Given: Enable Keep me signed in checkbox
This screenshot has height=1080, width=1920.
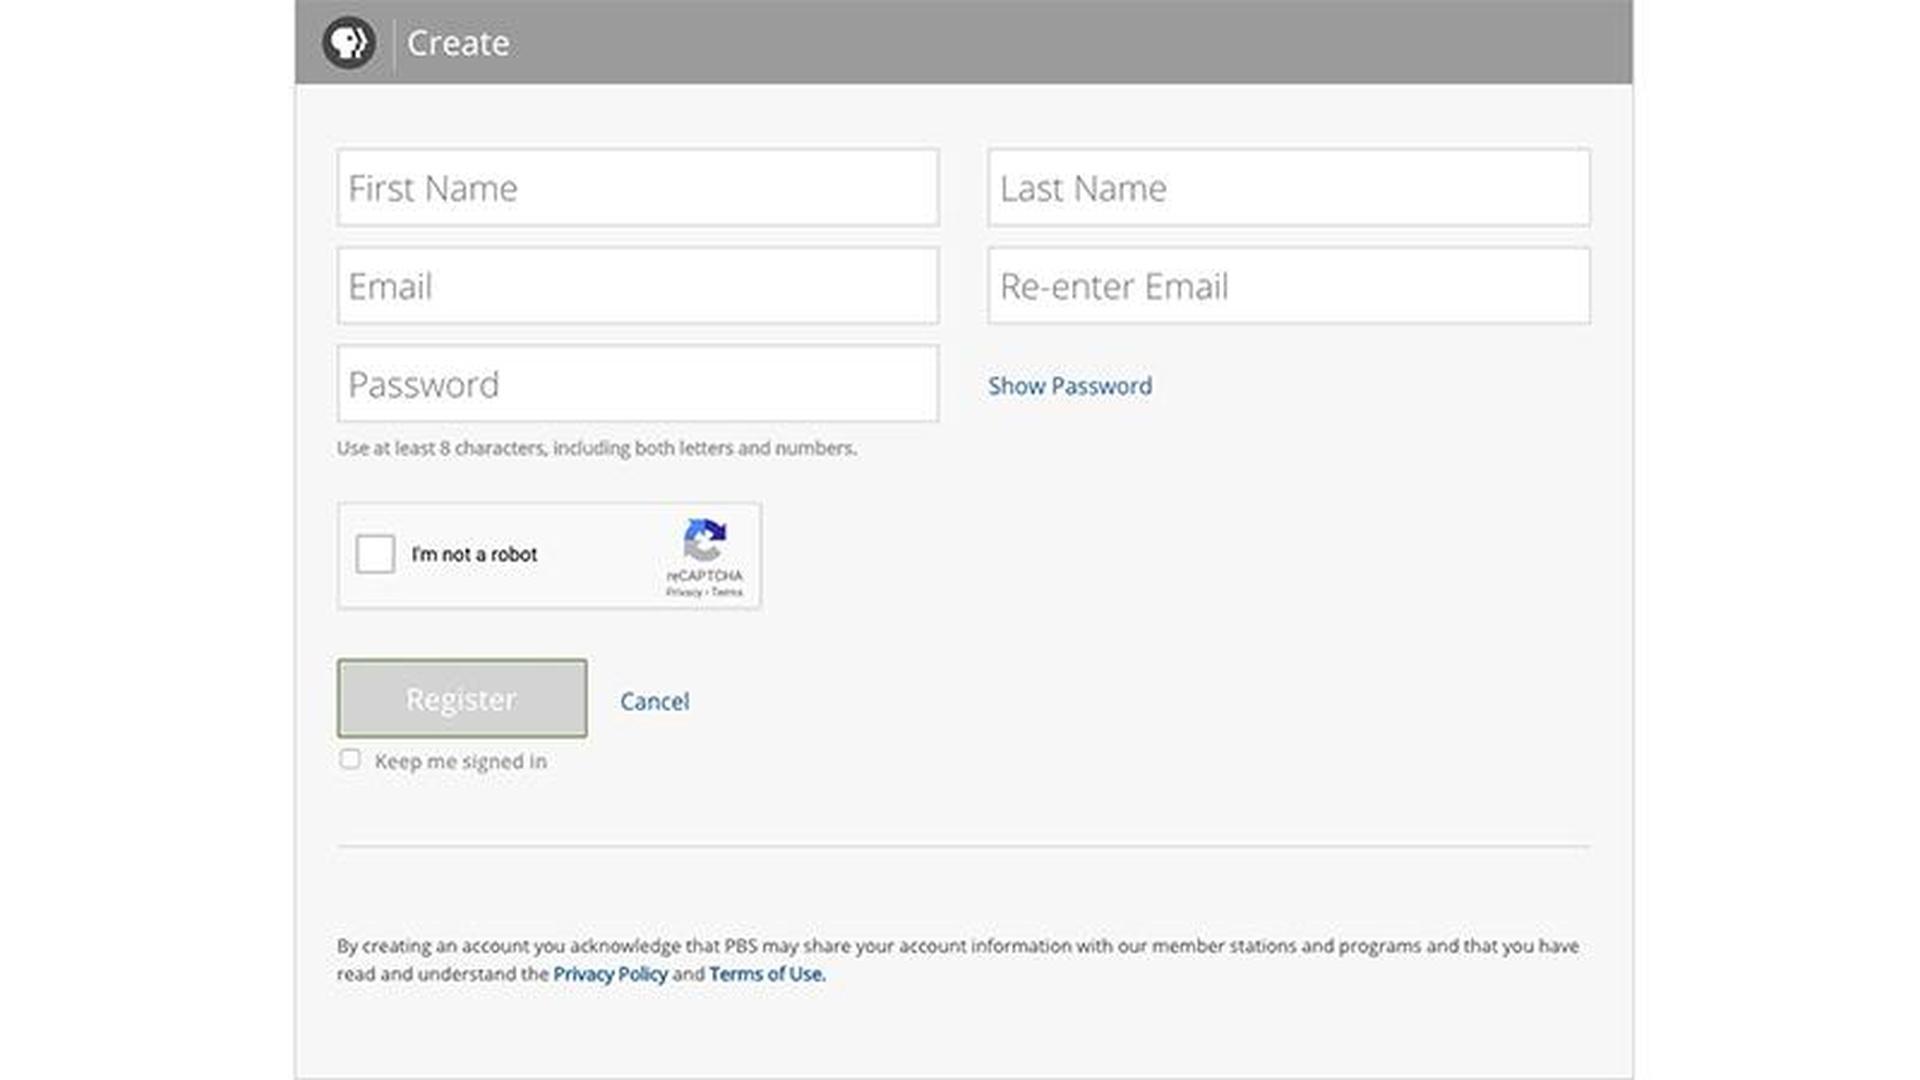Looking at the screenshot, I should pos(350,759).
